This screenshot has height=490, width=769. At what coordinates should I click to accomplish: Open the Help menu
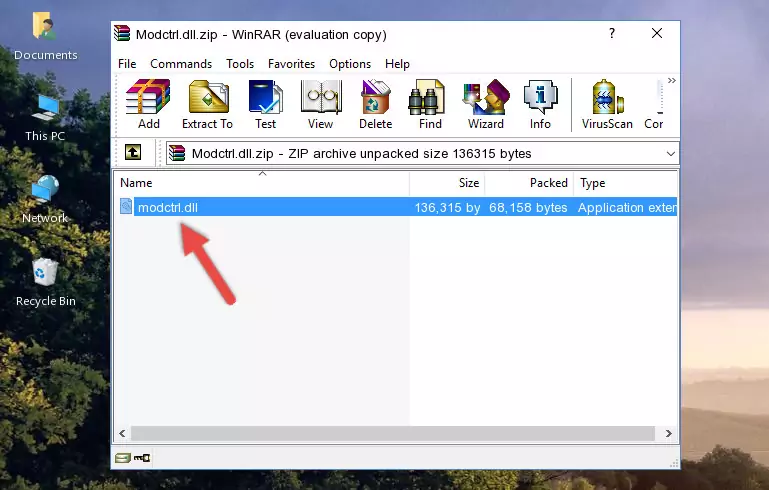397,64
